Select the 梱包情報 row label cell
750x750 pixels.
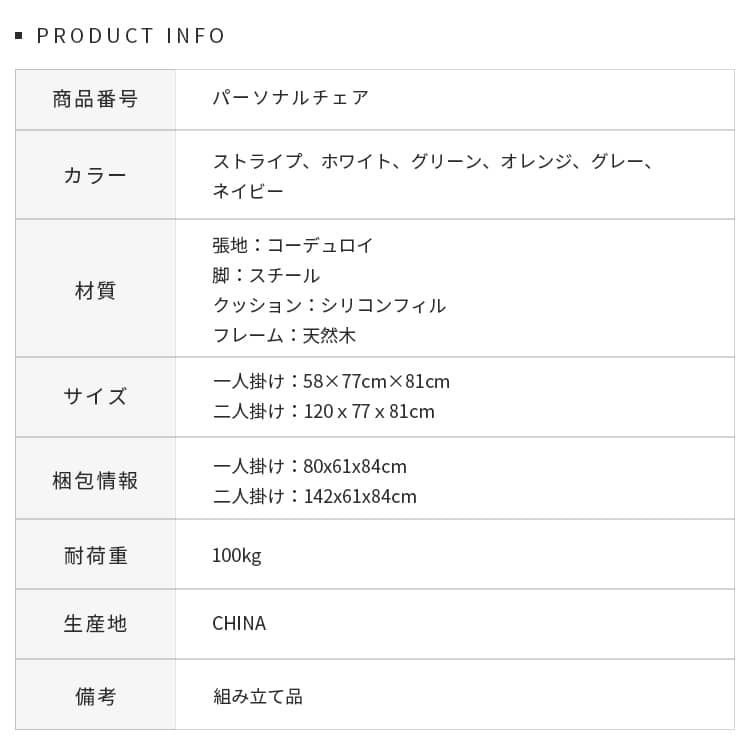tap(95, 480)
